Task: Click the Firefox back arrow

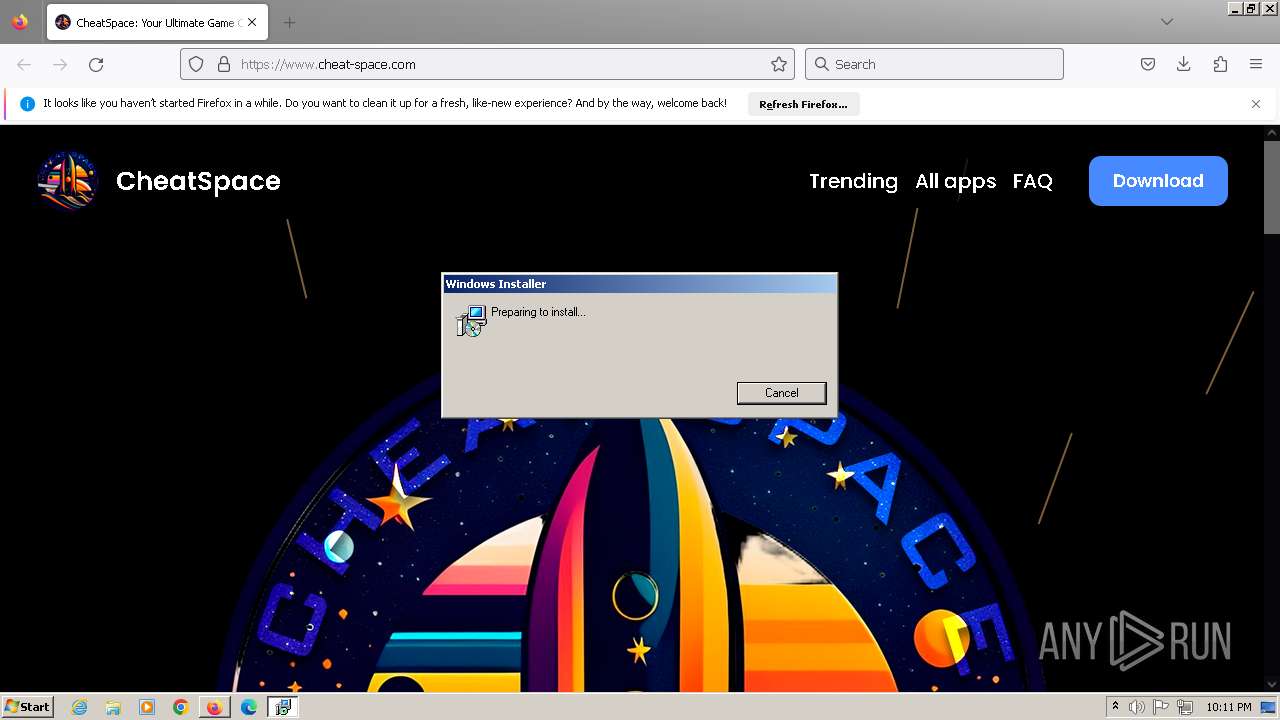Action: coord(24,64)
